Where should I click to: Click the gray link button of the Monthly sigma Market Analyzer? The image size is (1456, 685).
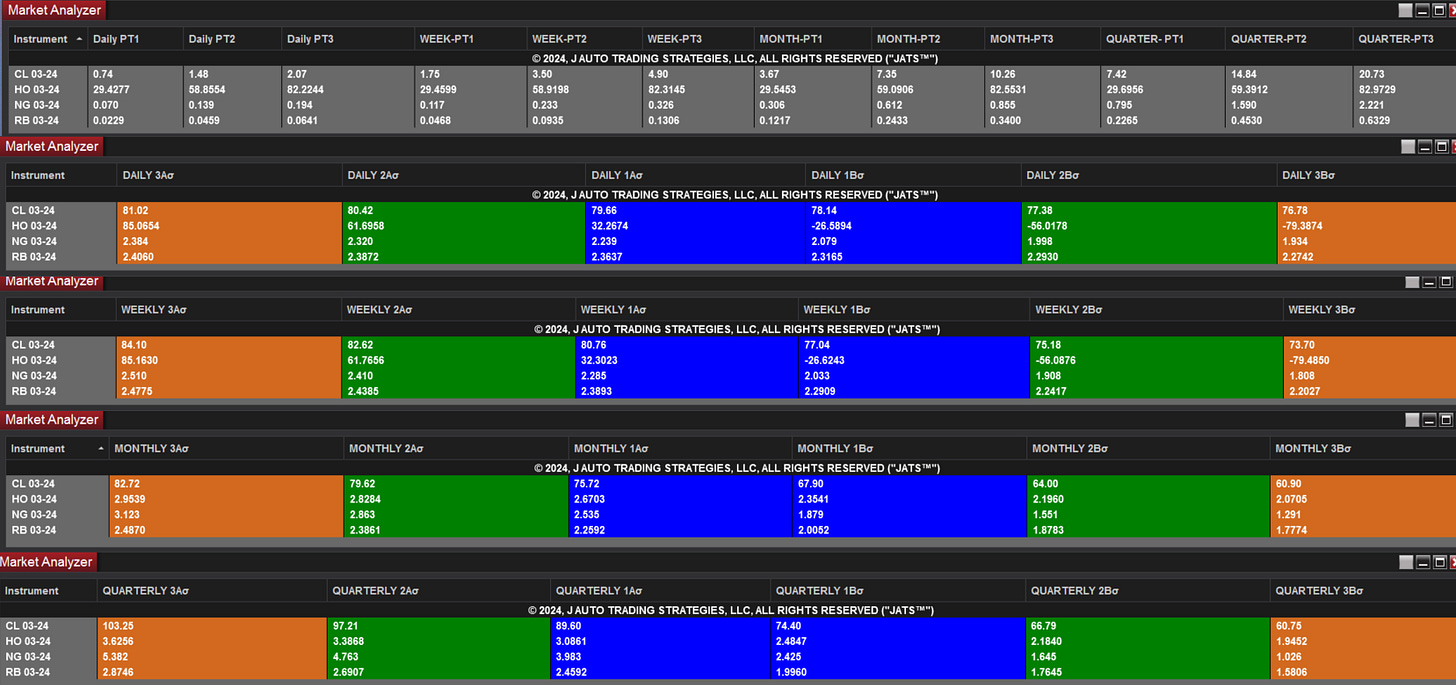1412,420
